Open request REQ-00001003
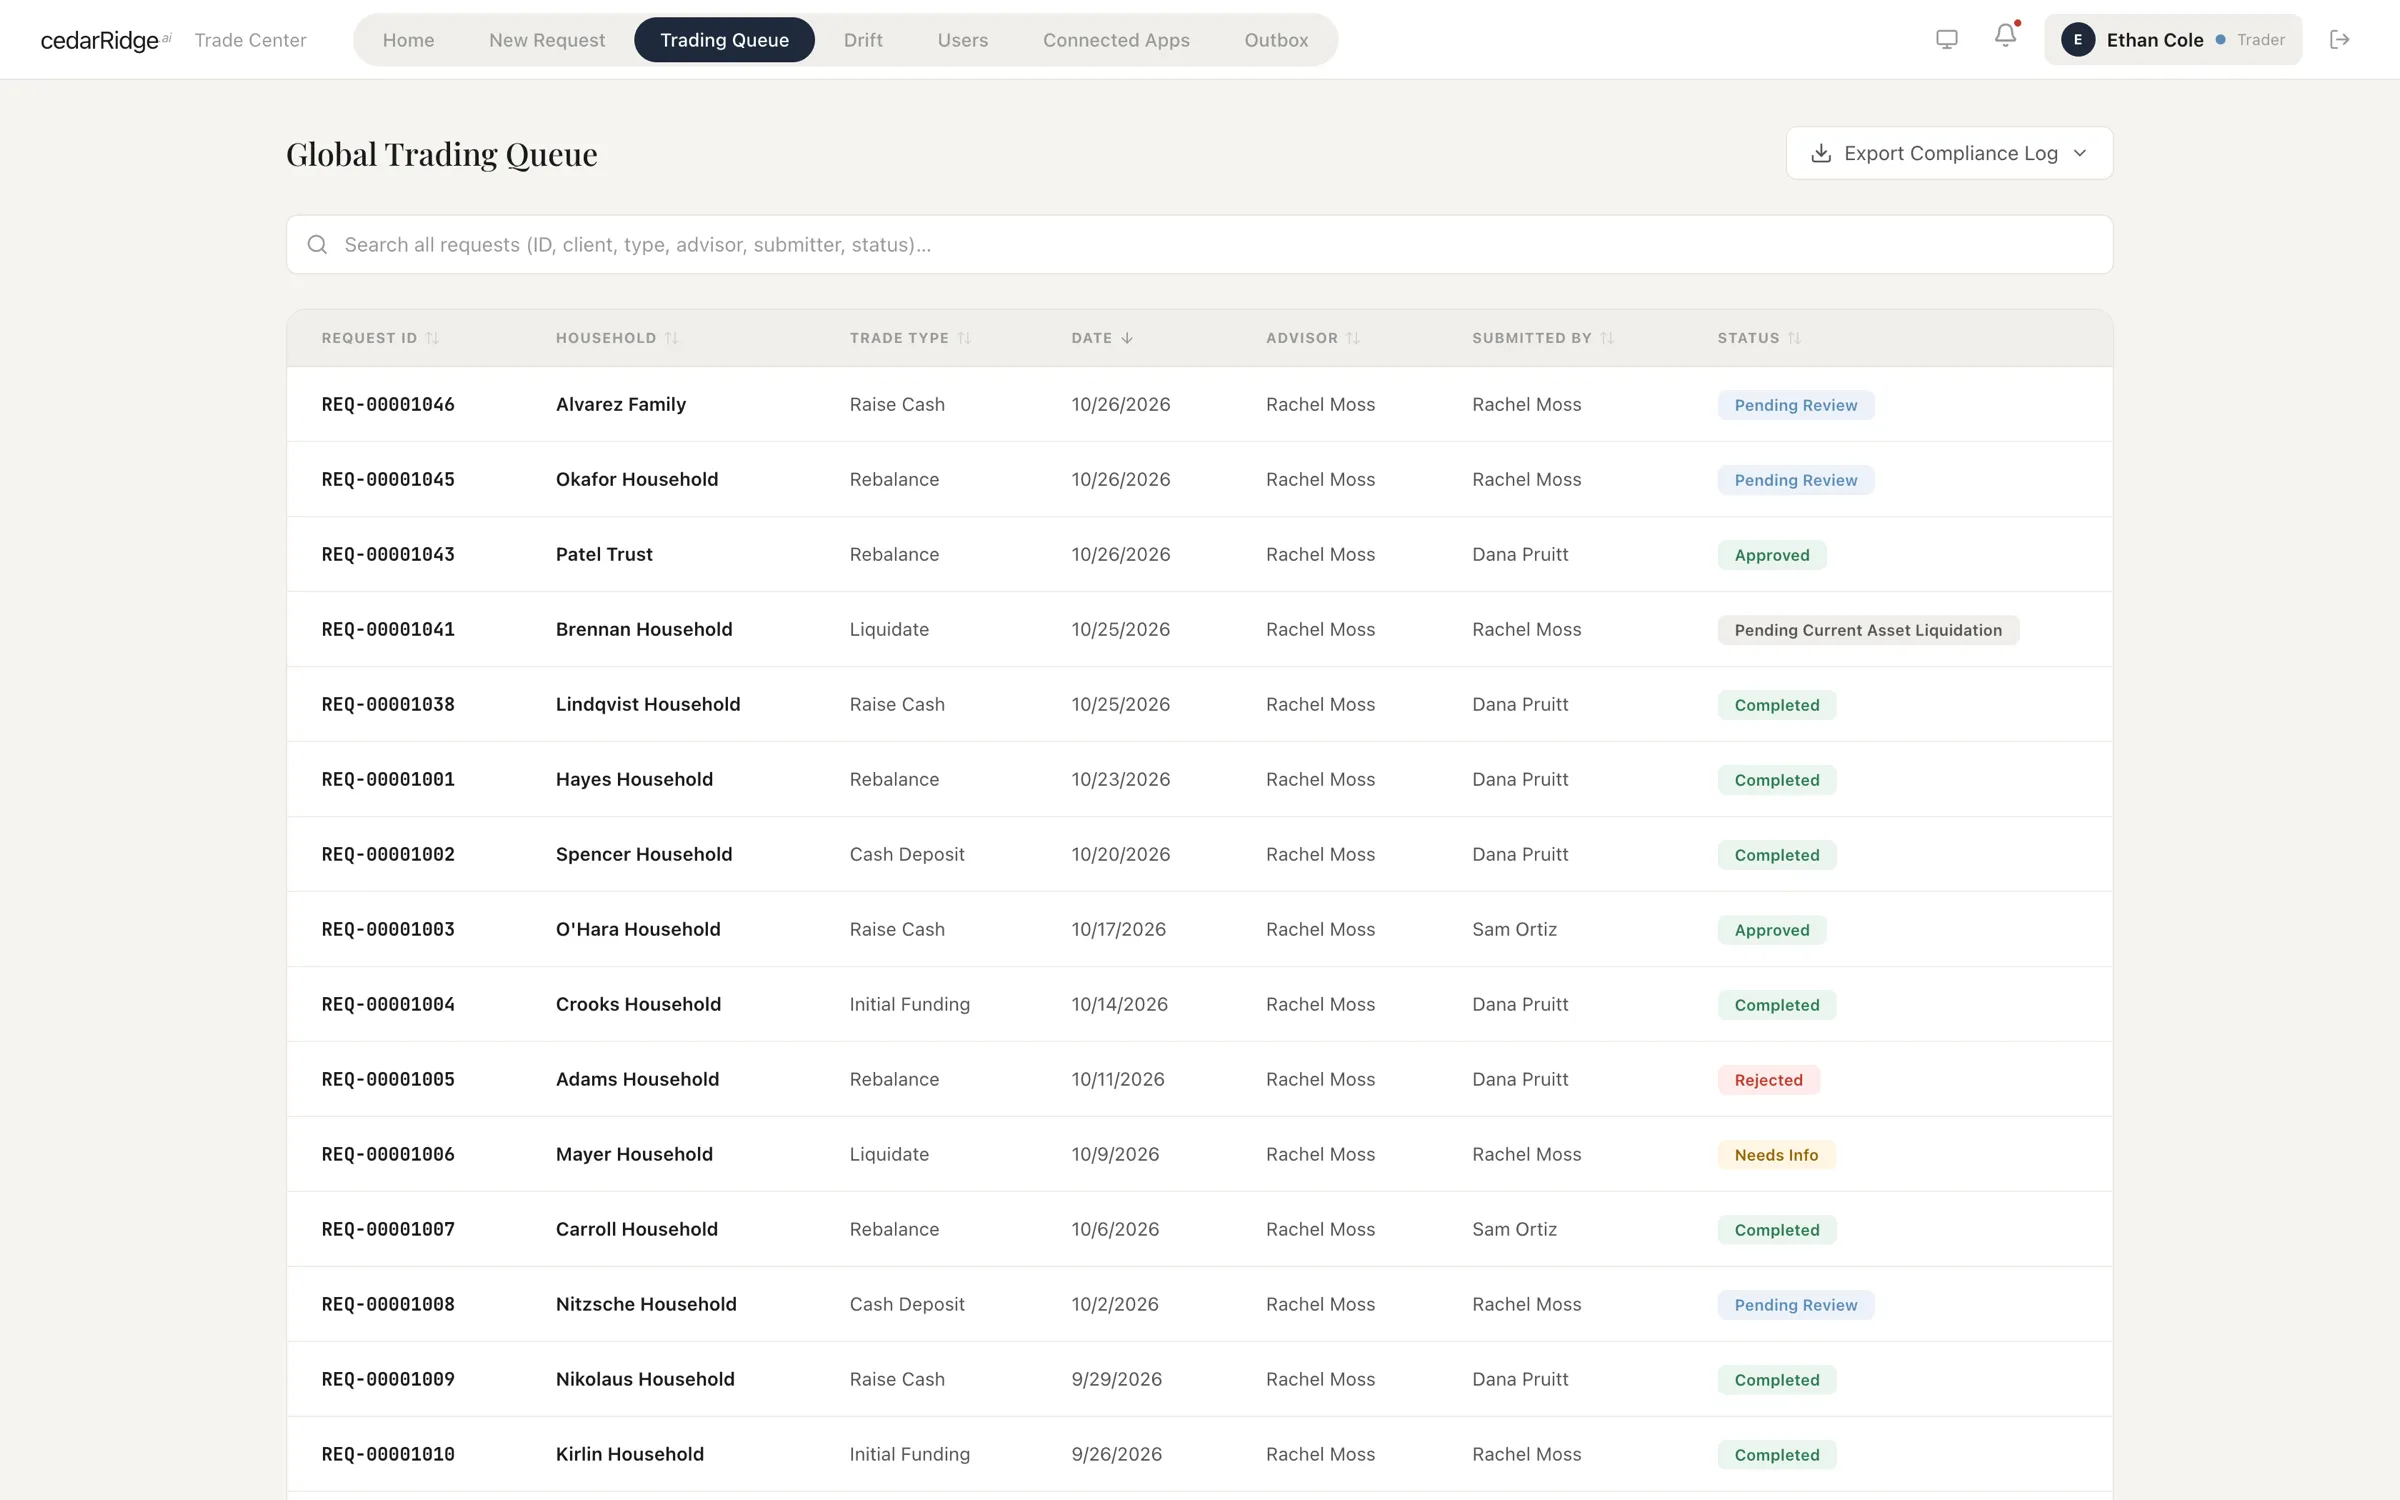The height and width of the screenshot is (1500, 2400). click(388, 930)
